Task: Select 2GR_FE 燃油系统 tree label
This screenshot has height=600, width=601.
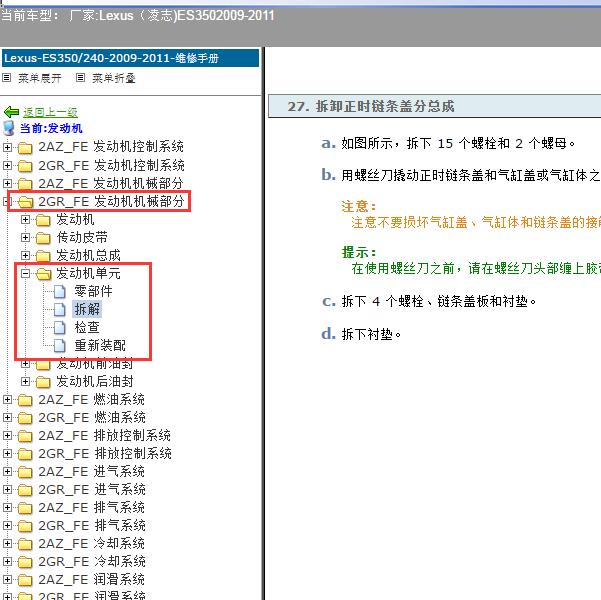Action: point(92,418)
